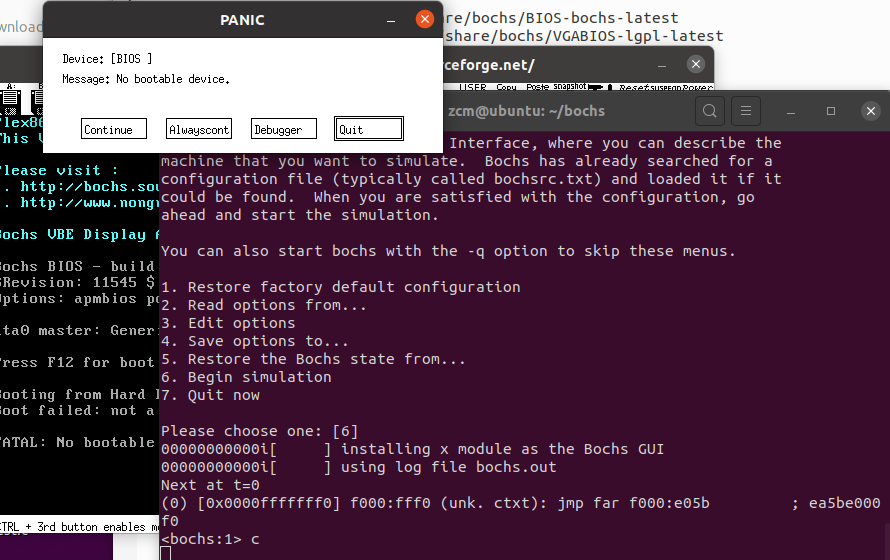This screenshot has width=890, height=560.
Task: Open search in the terminal window
Action: click(x=710, y=111)
